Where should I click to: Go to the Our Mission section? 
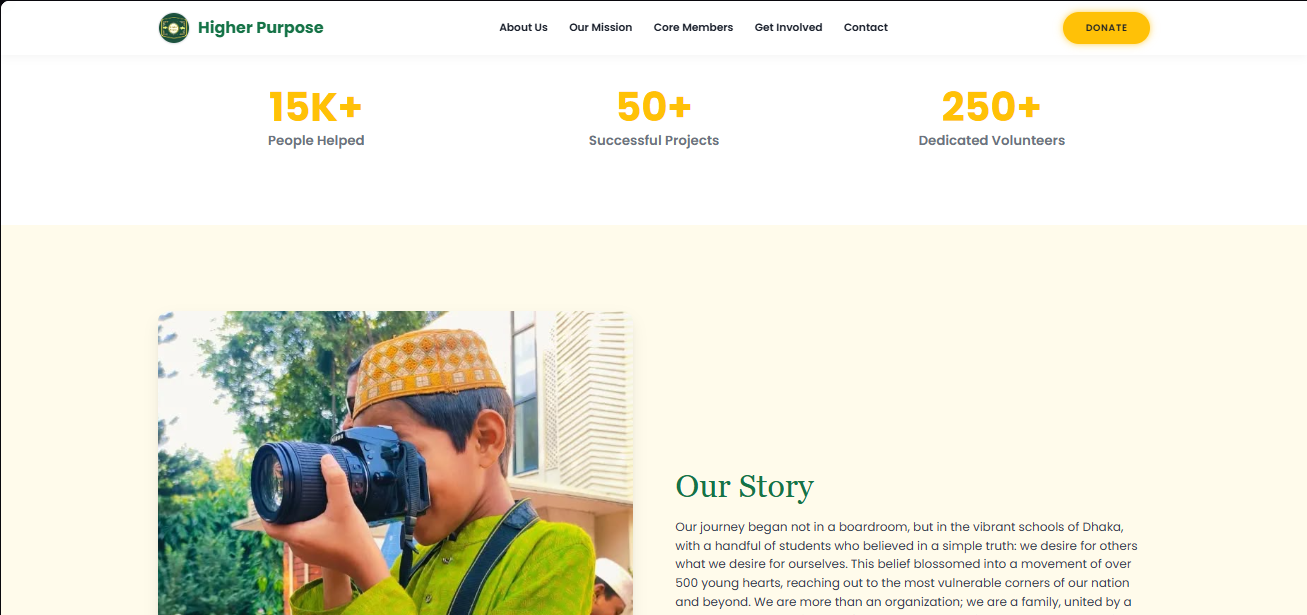coord(601,28)
